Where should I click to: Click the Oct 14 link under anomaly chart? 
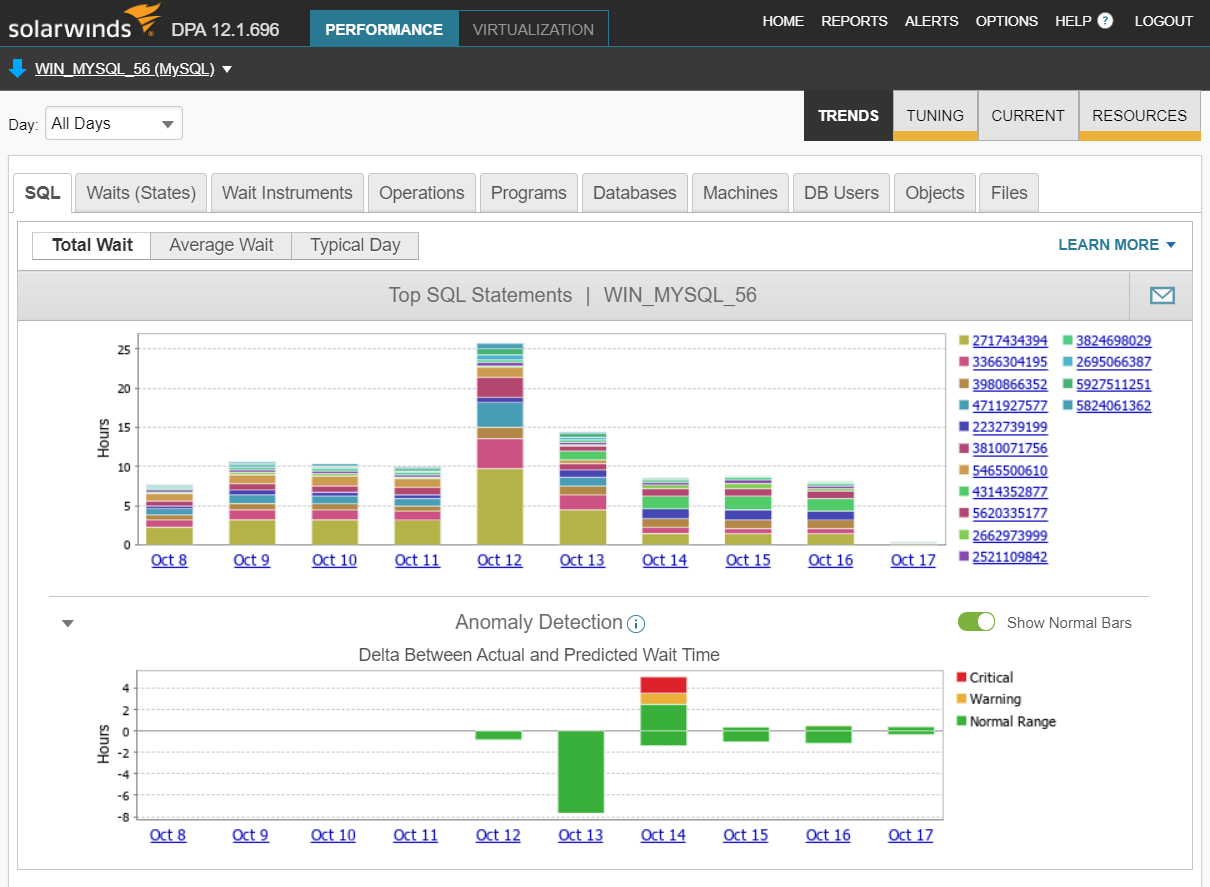click(x=664, y=835)
